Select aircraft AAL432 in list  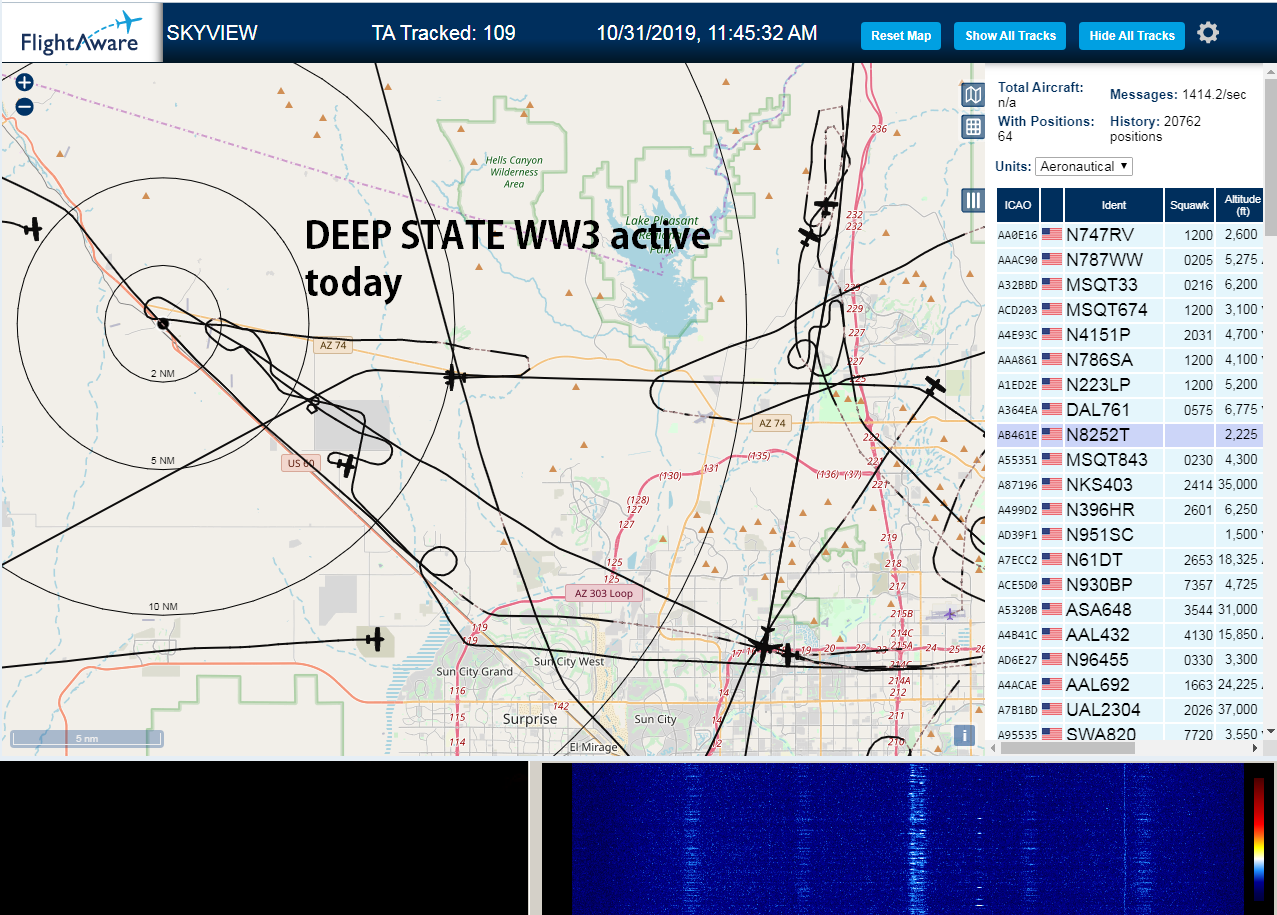click(x=1130, y=634)
